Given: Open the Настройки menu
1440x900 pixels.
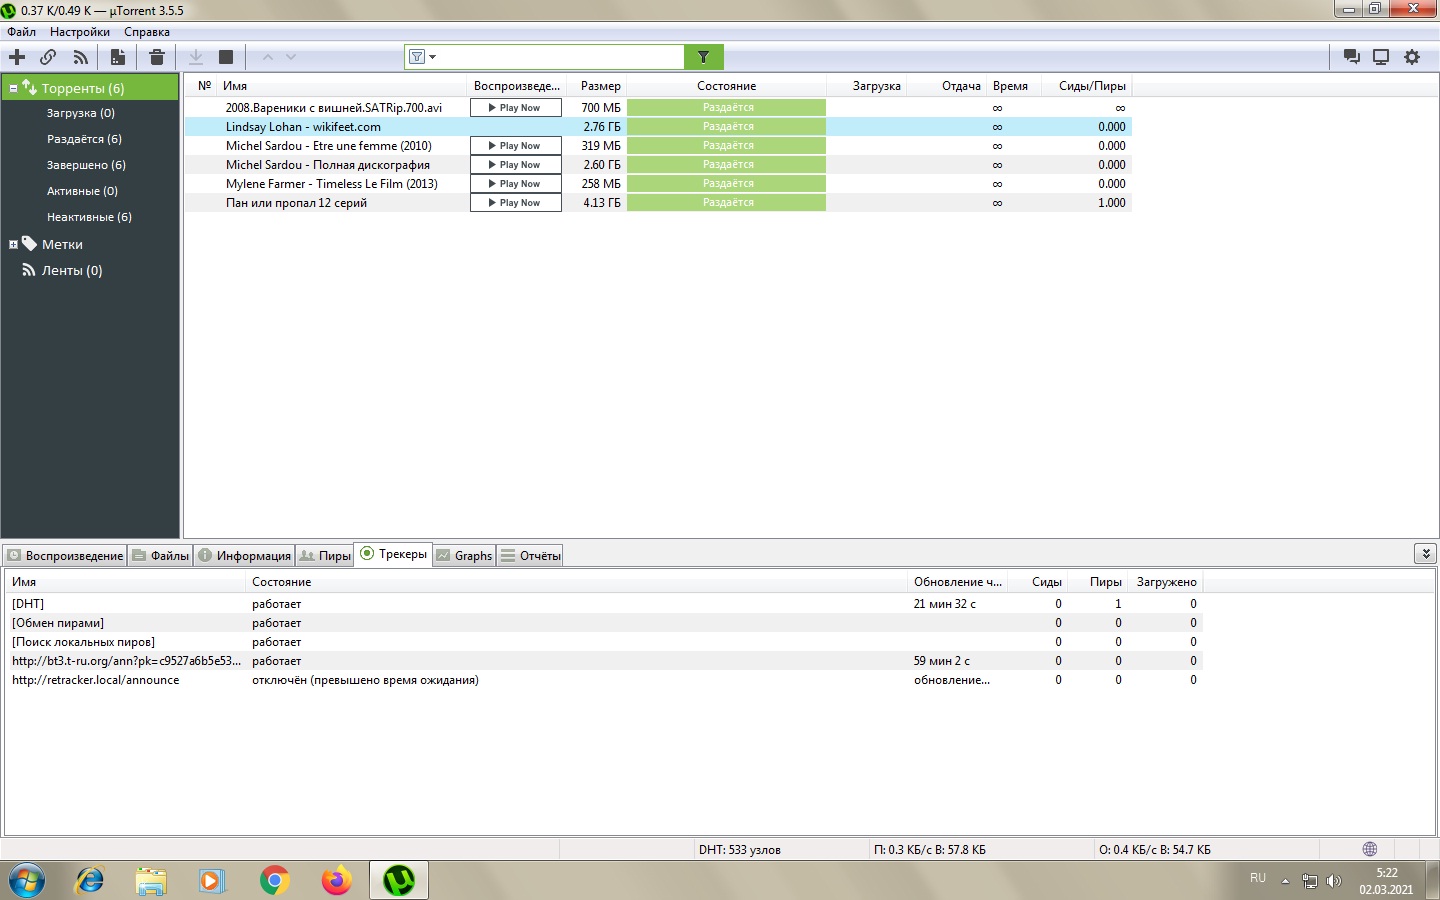Looking at the screenshot, I should click(x=80, y=32).
